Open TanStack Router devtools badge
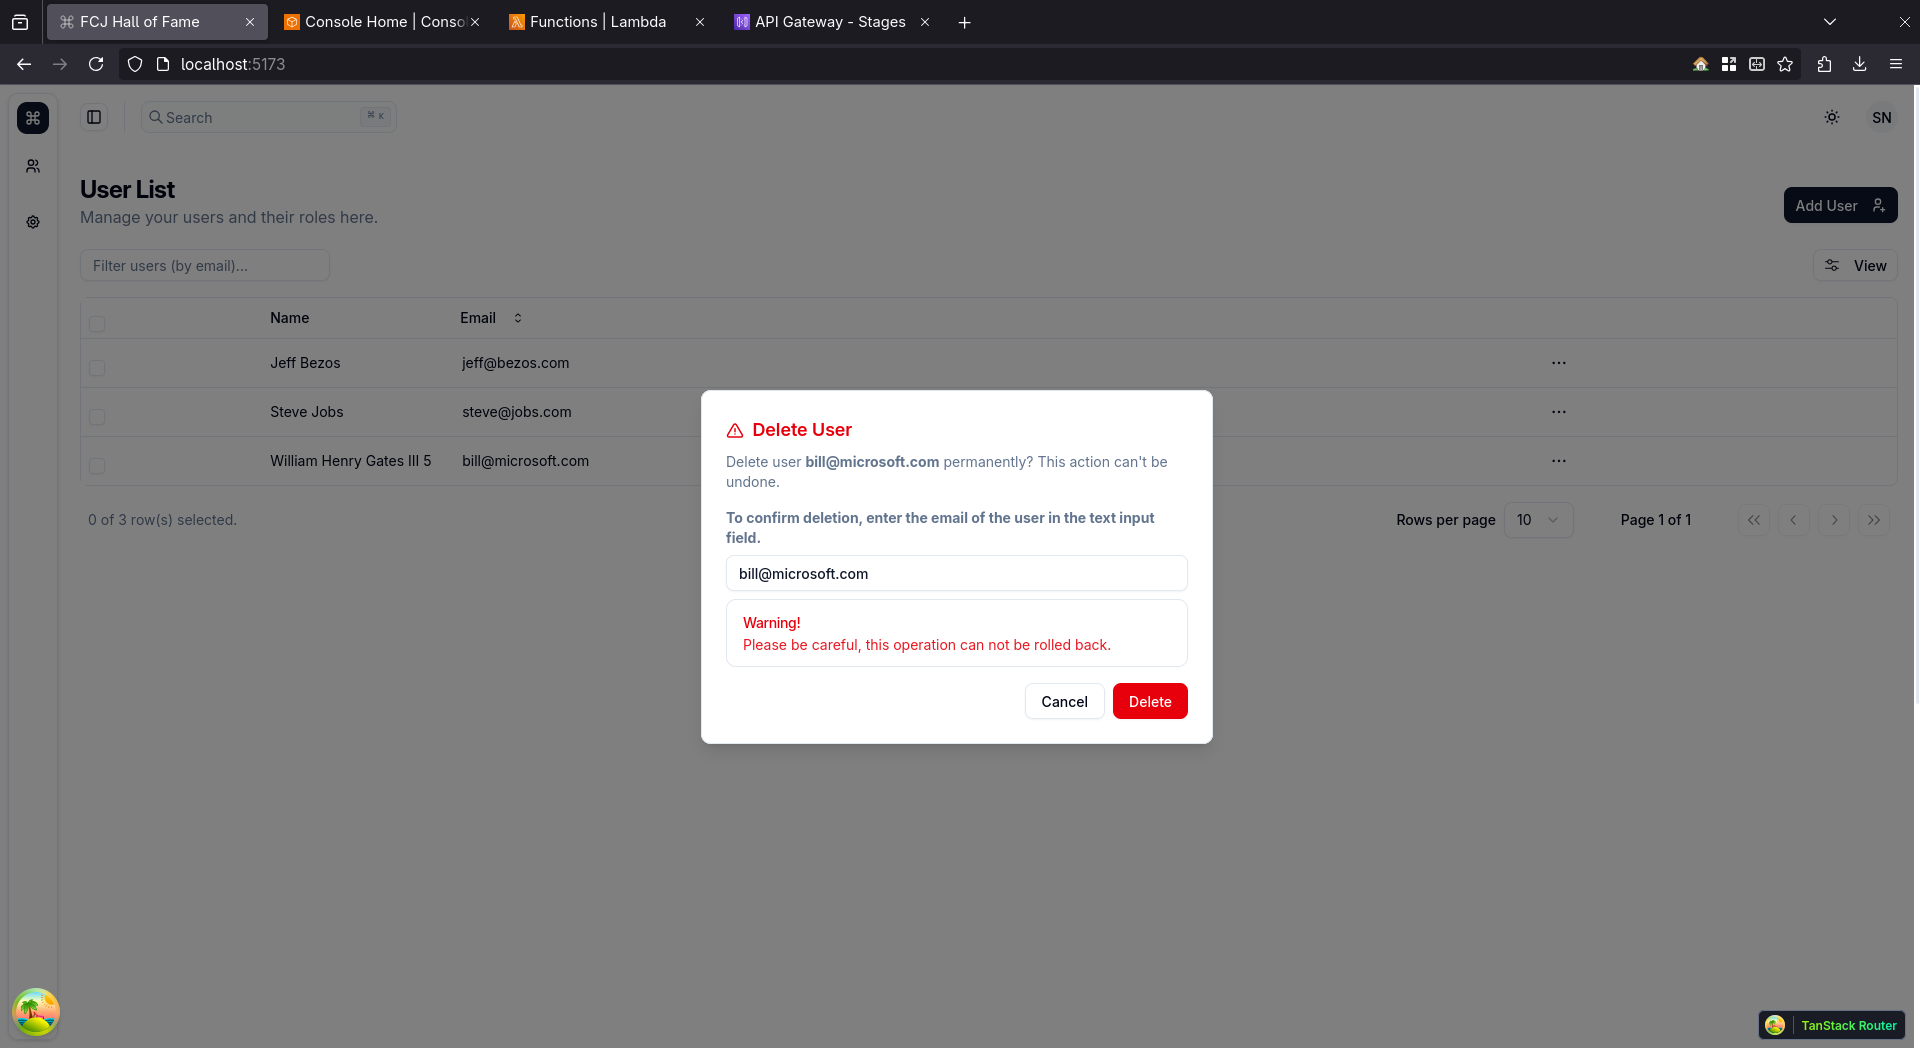1920x1048 pixels. pyautogui.click(x=1832, y=1025)
